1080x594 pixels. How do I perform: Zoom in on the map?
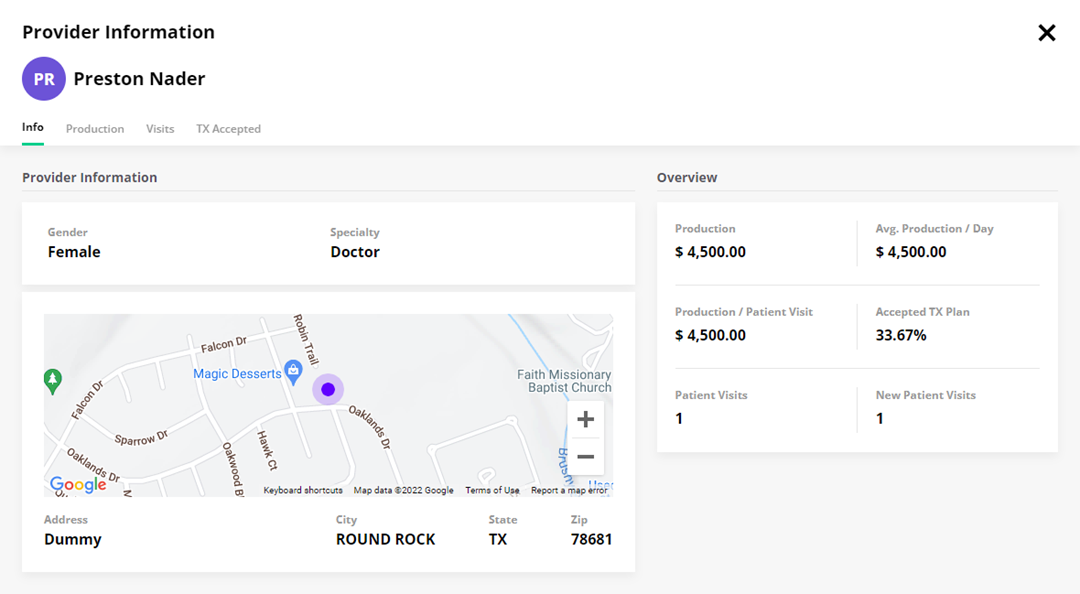click(x=585, y=420)
